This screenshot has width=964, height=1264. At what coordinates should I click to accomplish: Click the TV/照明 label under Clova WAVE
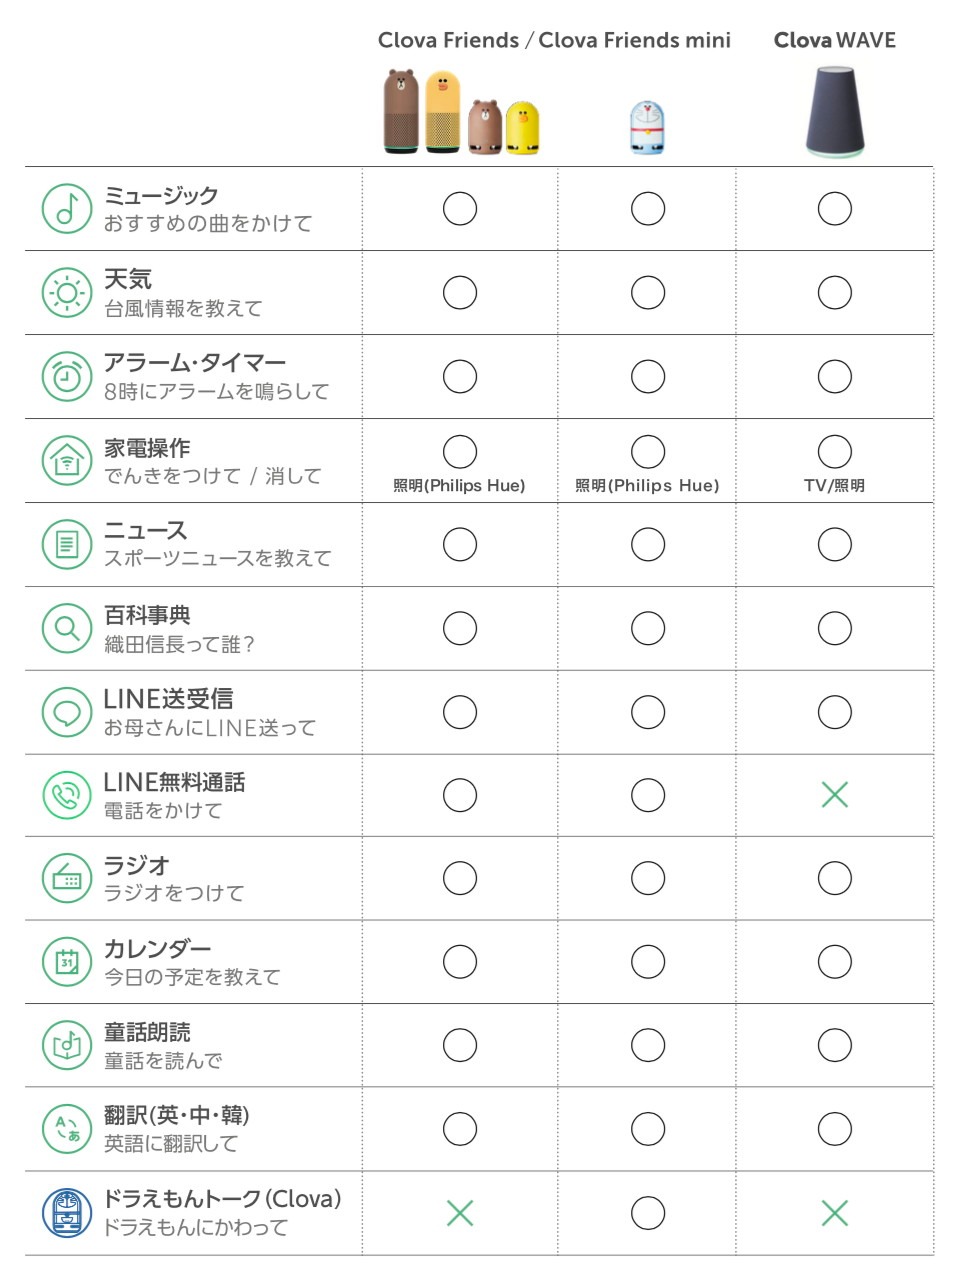point(834,486)
